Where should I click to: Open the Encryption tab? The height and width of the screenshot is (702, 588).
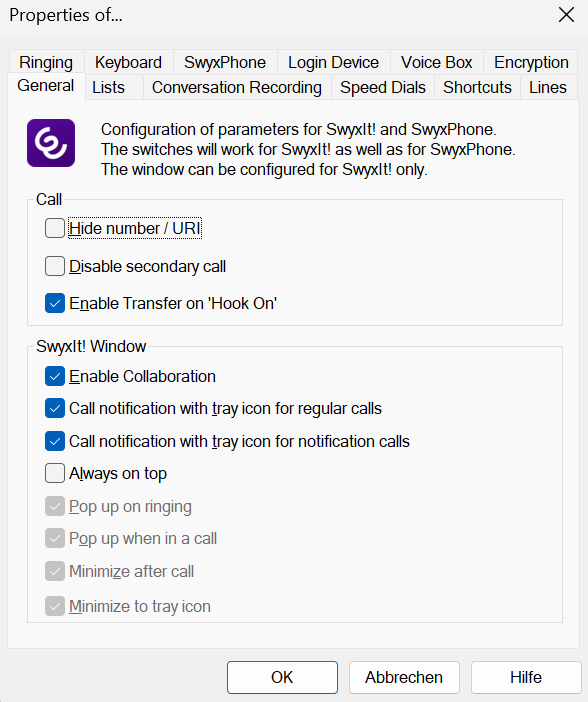point(531,62)
